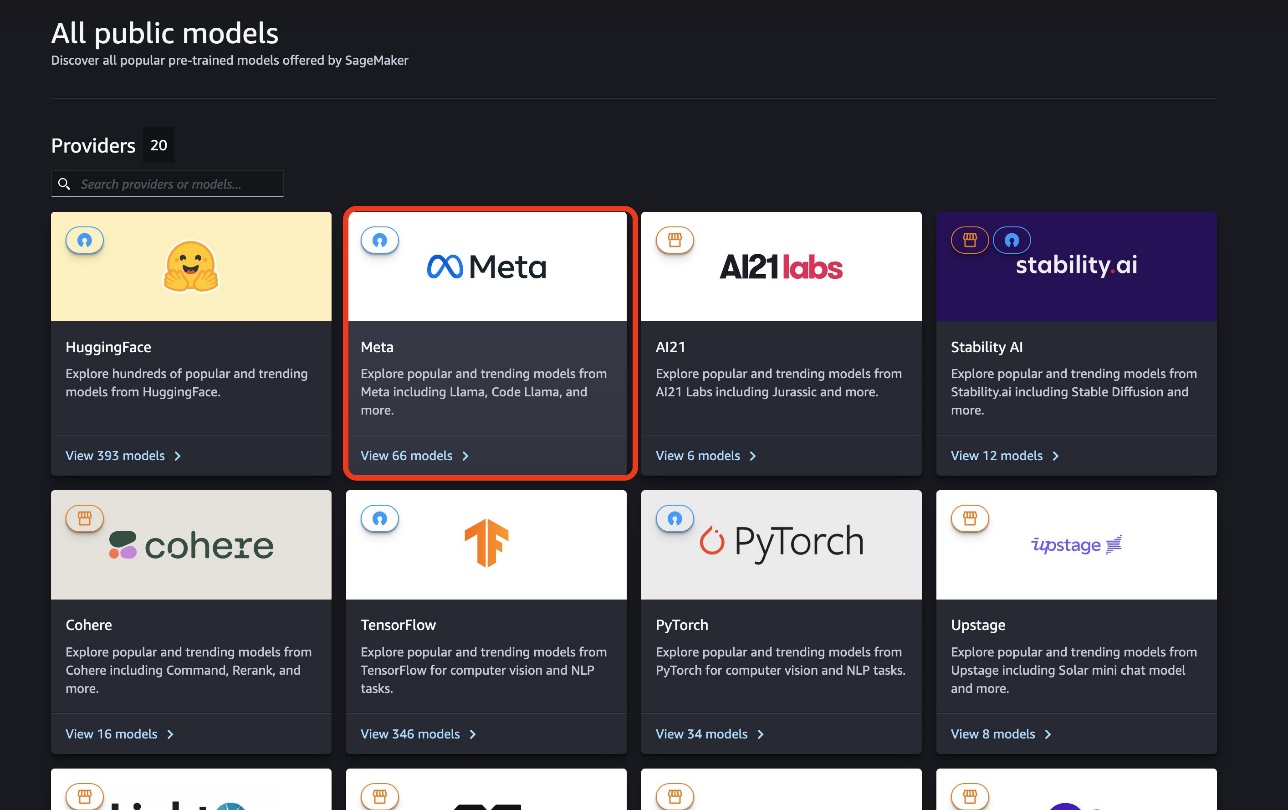Viewport: 1288px width, 810px height.
Task: Open the View 66 models link
Action: (x=415, y=456)
